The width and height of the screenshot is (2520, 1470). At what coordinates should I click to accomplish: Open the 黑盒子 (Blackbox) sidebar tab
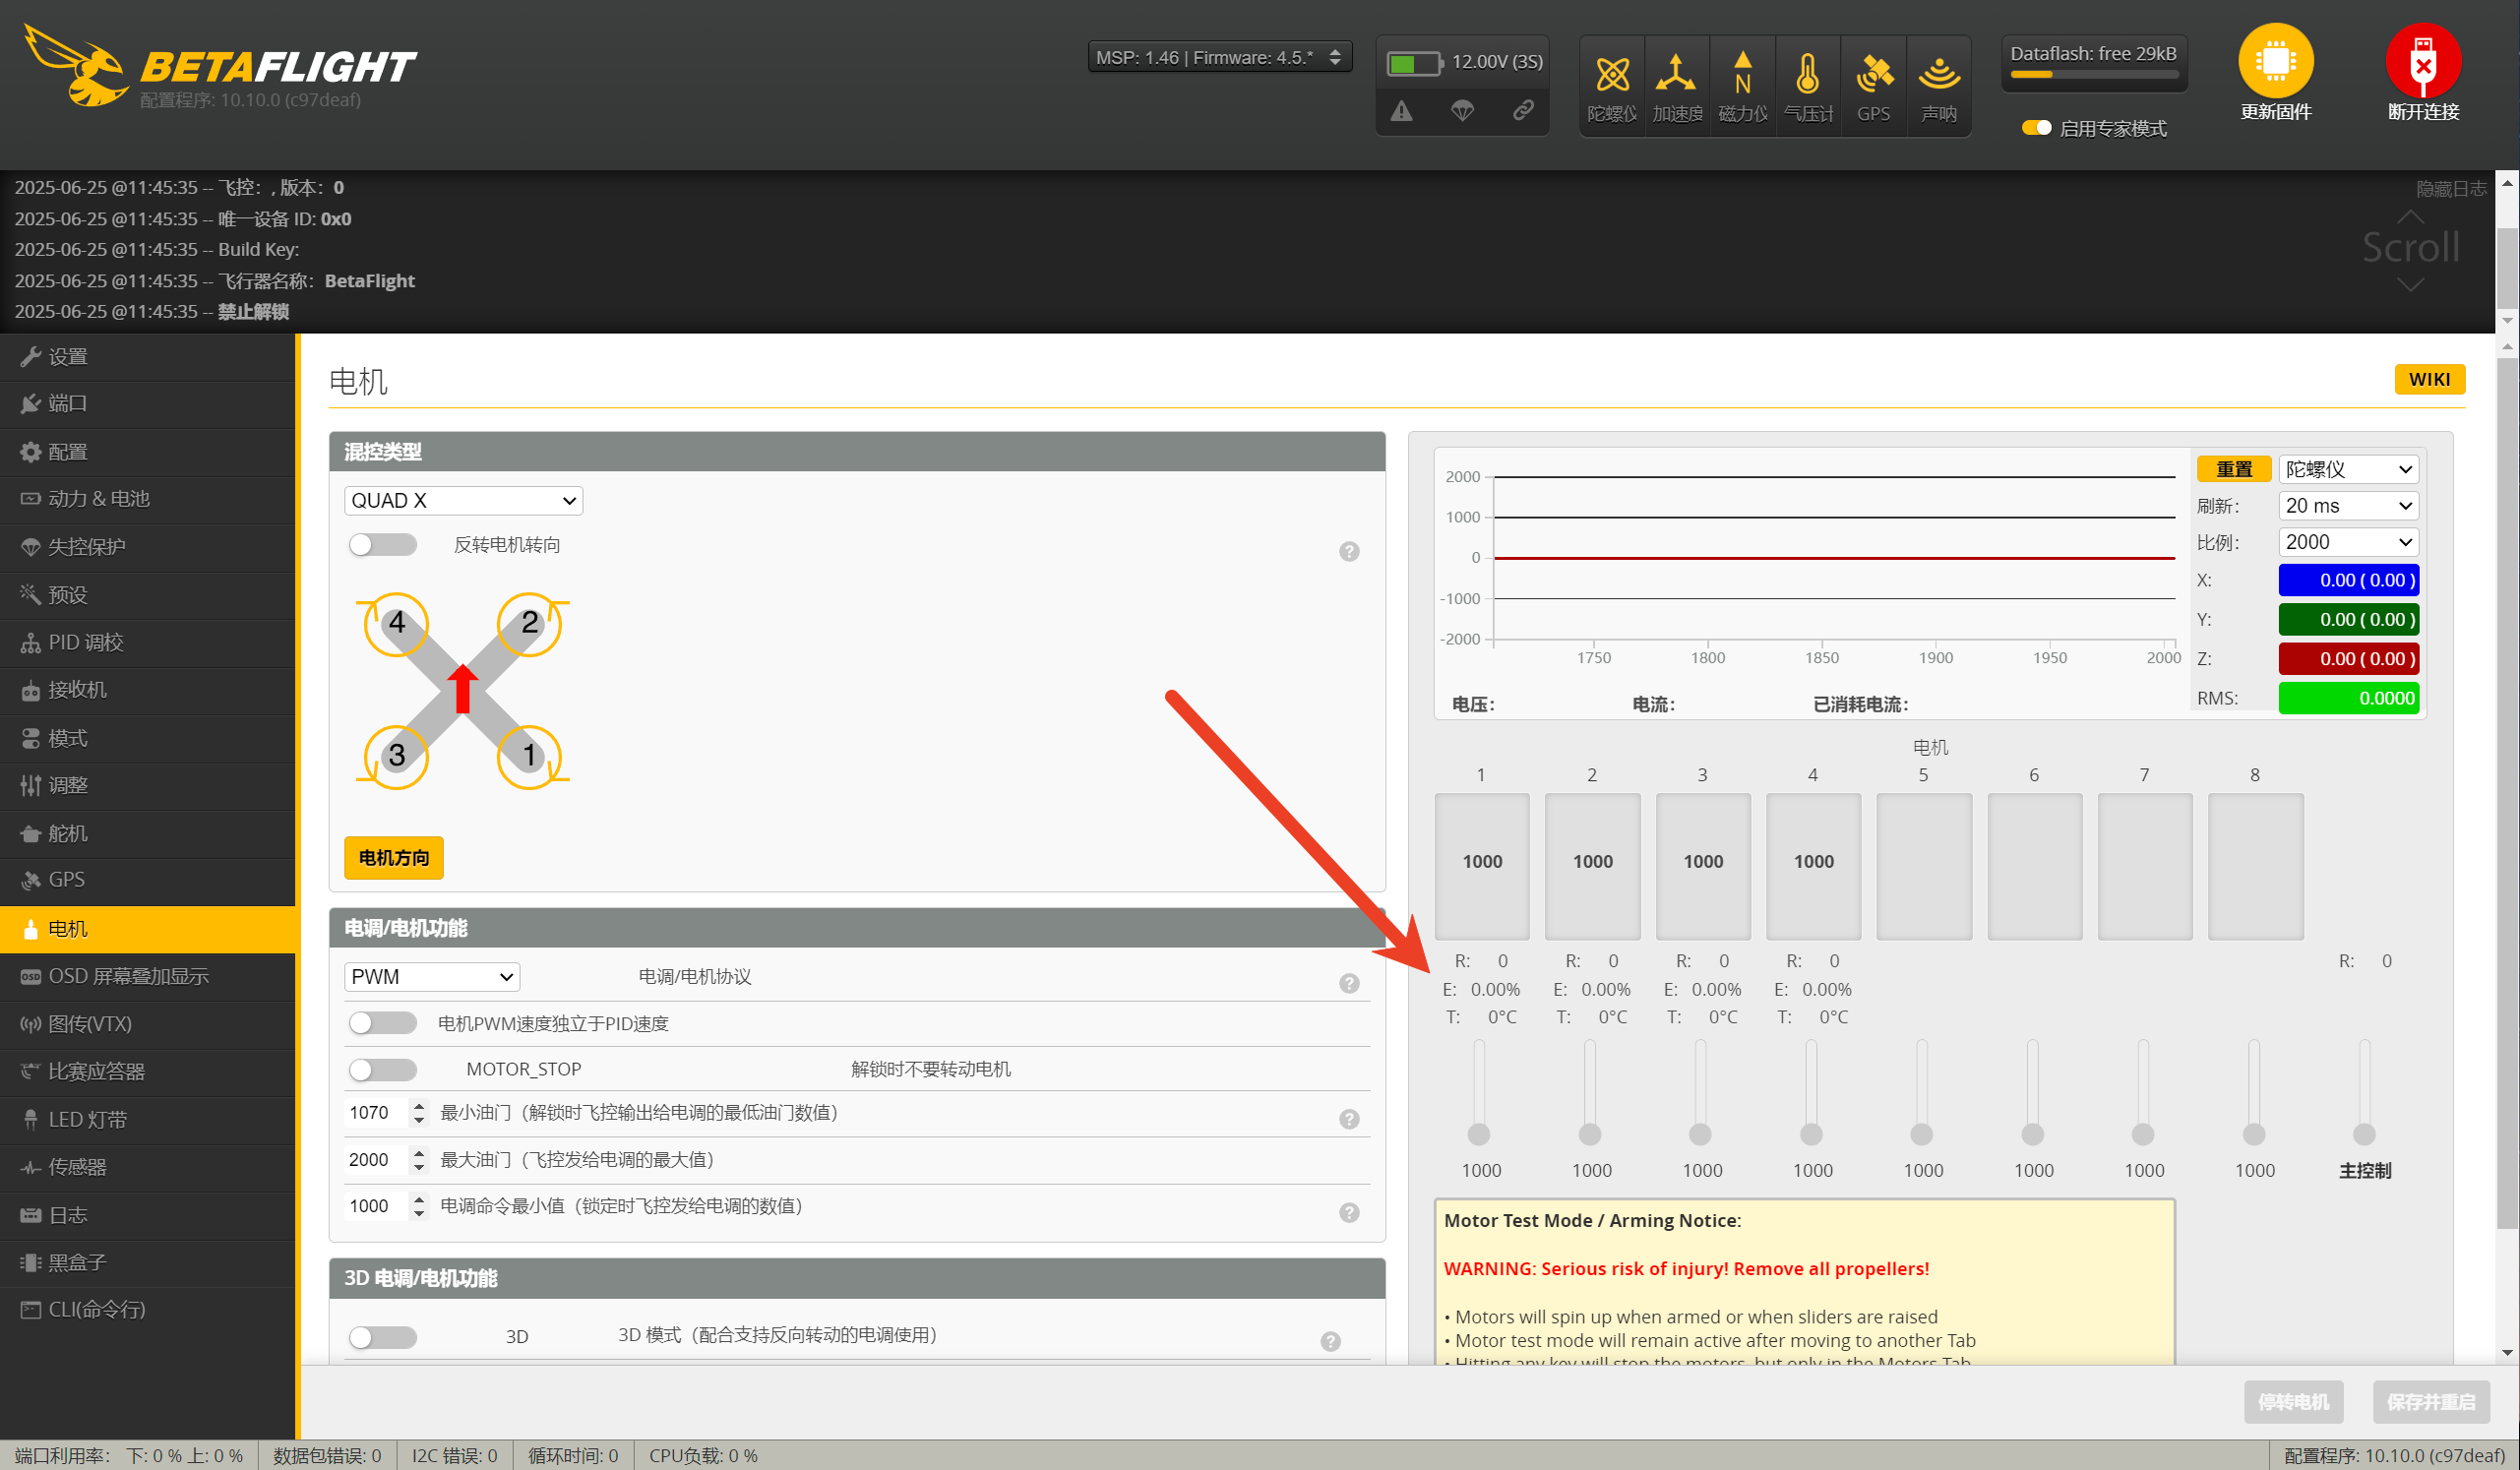[x=148, y=1262]
